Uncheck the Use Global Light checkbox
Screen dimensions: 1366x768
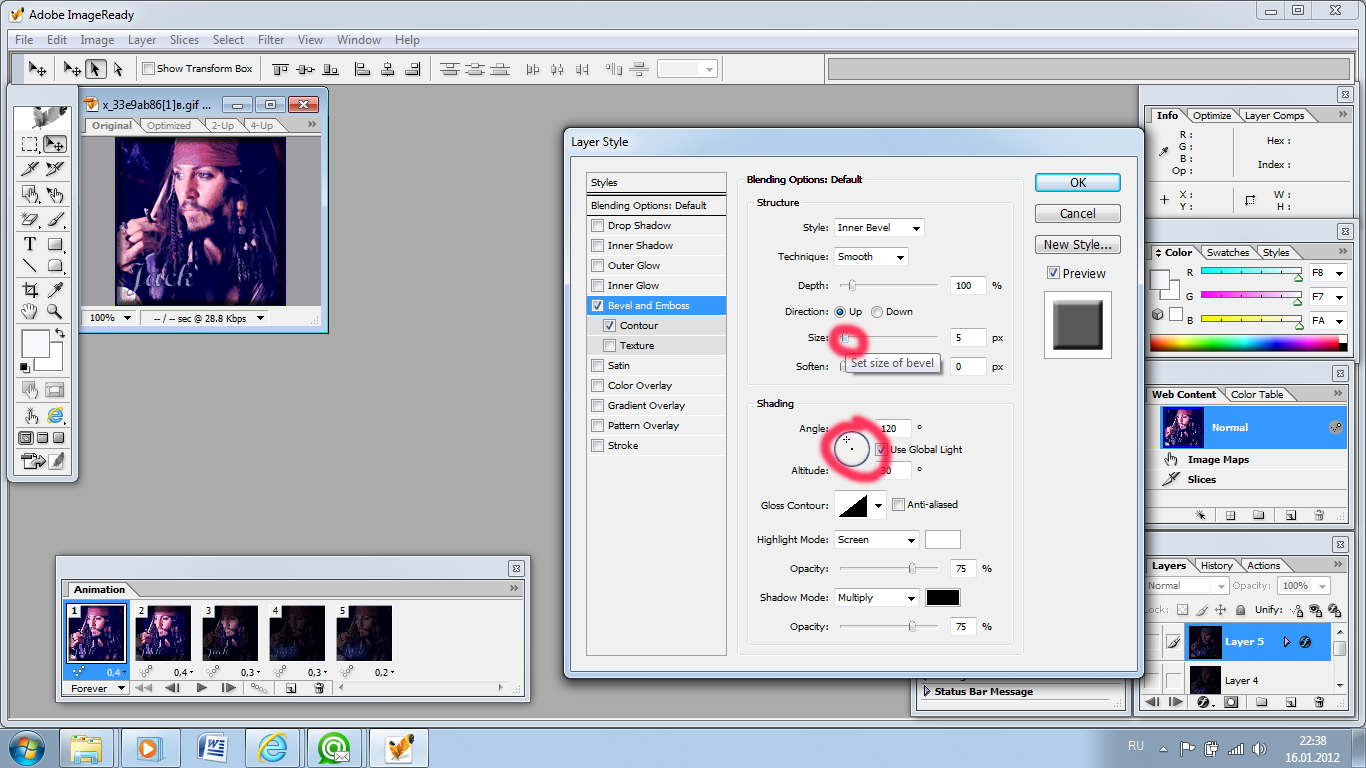click(x=881, y=449)
